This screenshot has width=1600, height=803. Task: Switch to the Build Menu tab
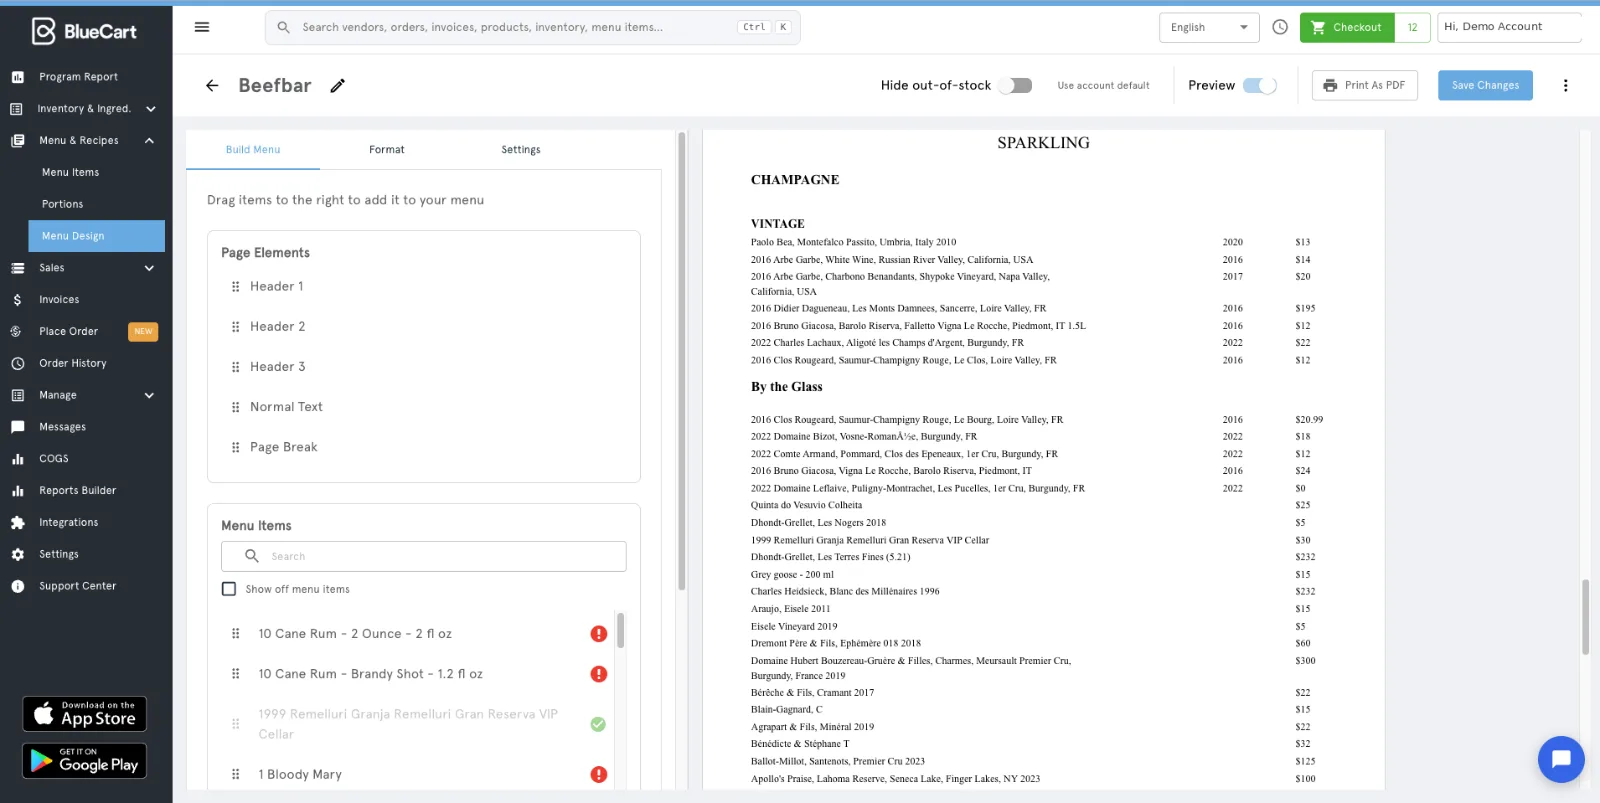pyautogui.click(x=253, y=150)
